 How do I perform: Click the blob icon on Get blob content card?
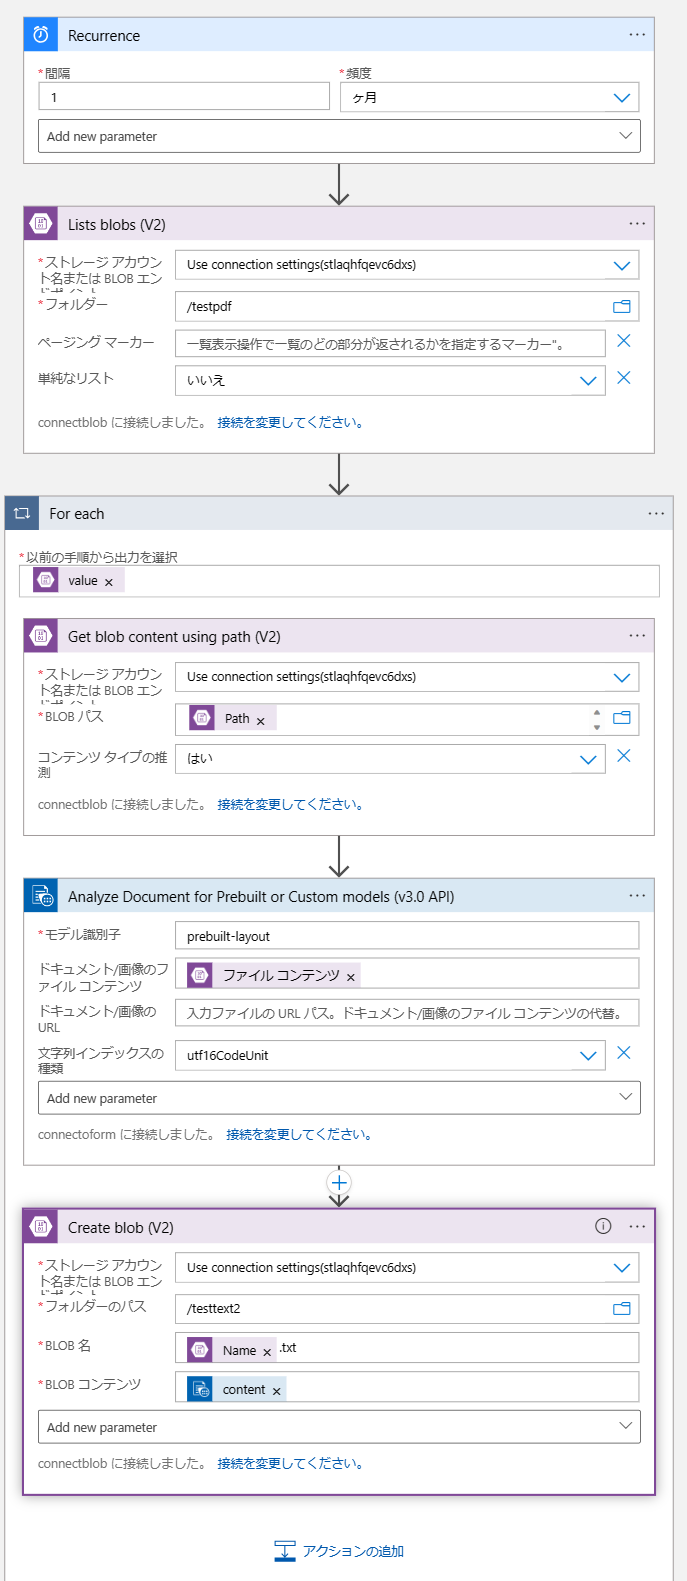(x=39, y=635)
